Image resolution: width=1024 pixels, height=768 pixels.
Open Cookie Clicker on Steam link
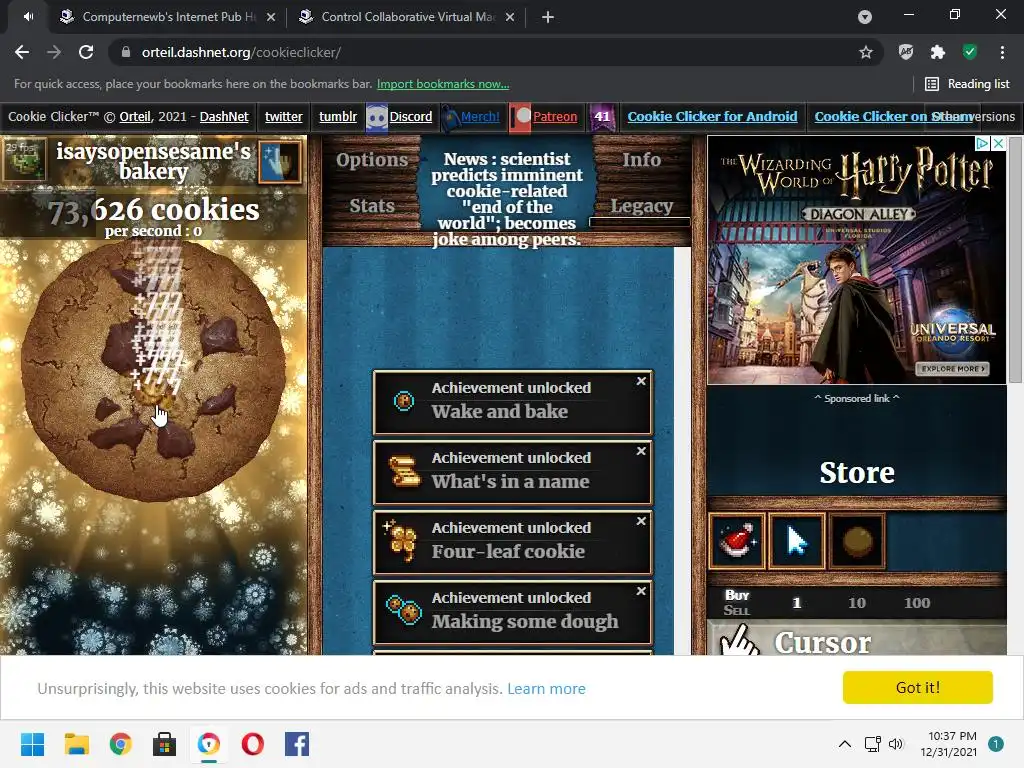[x=893, y=116]
